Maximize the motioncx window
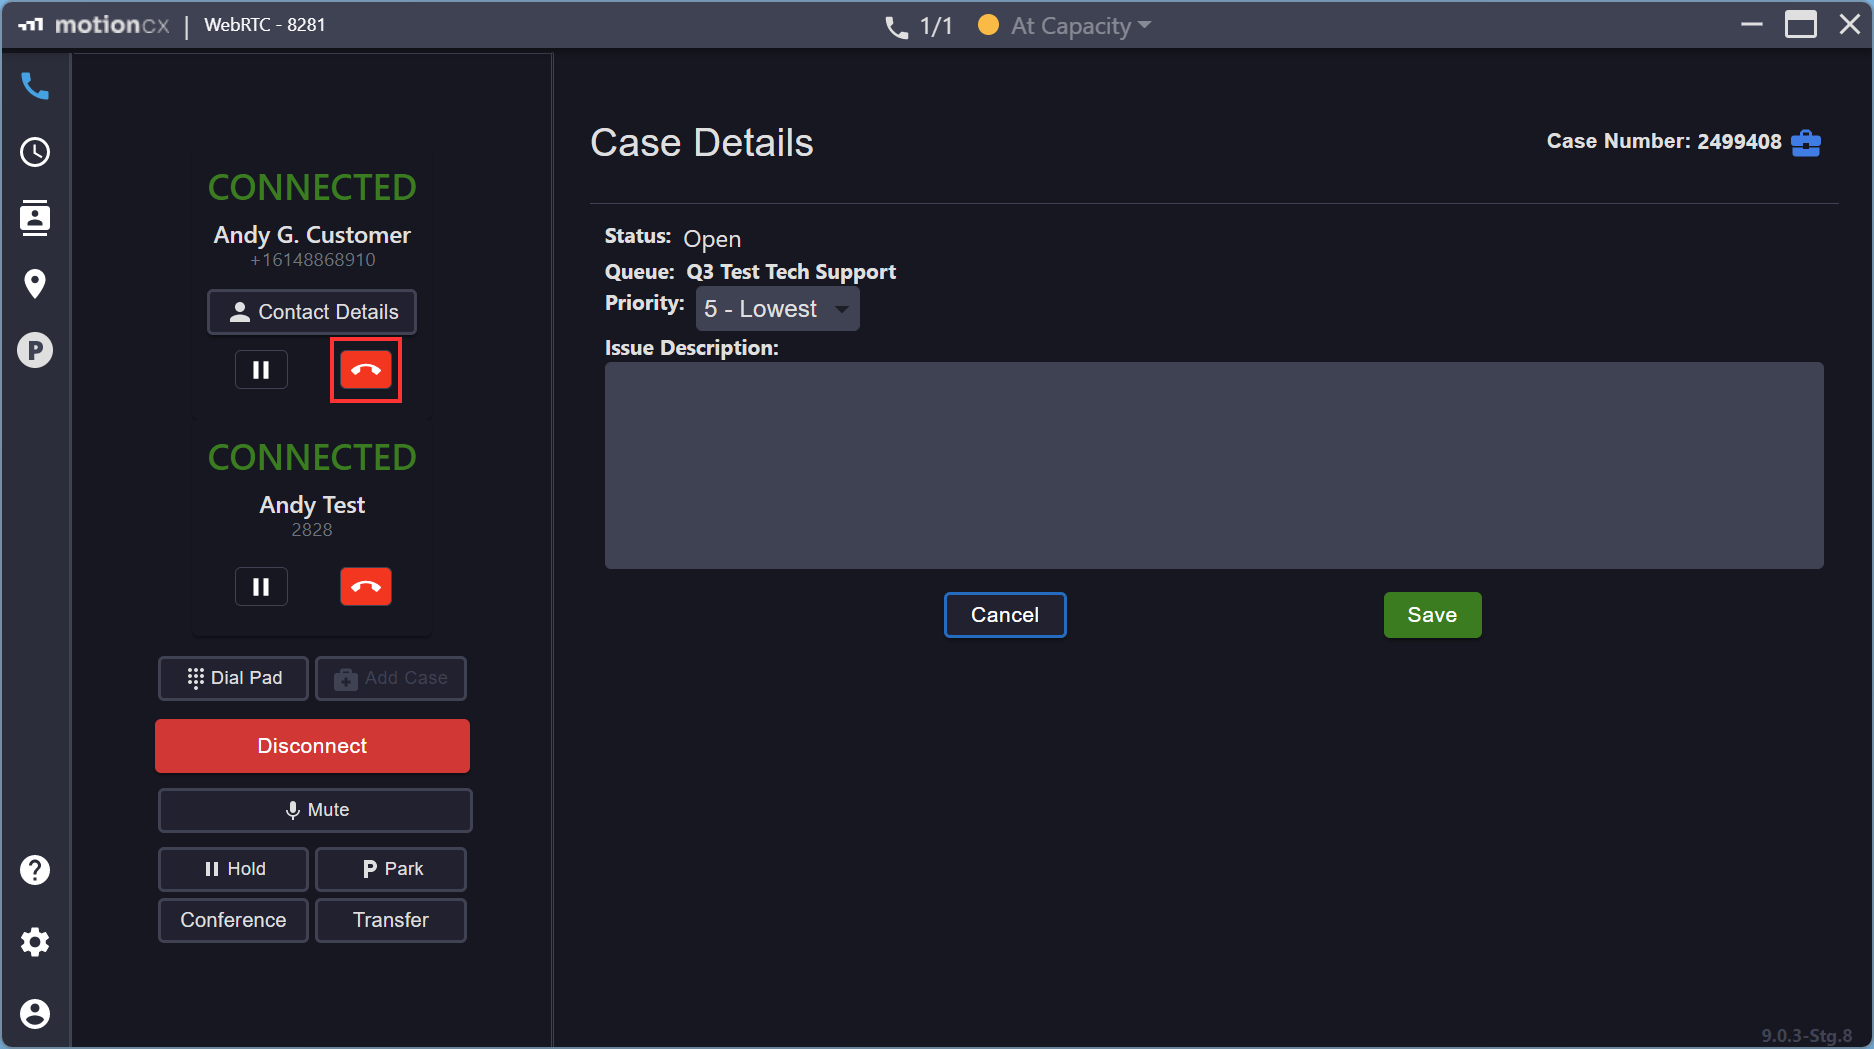The image size is (1874, 1049). (x=1801, y=24)
